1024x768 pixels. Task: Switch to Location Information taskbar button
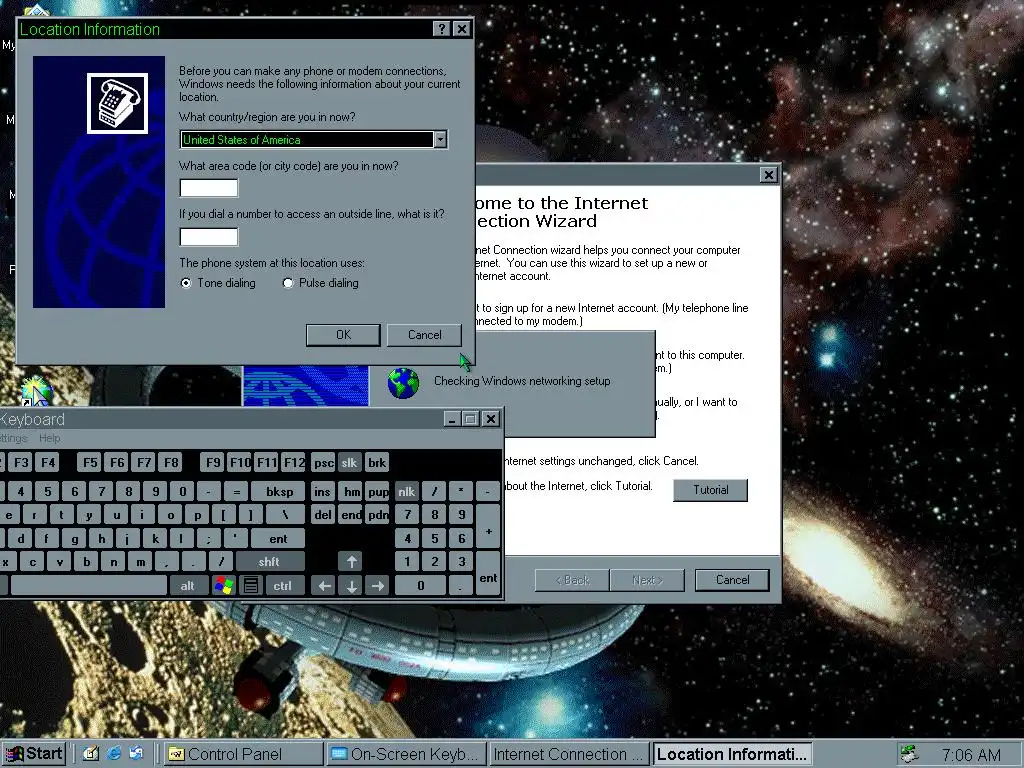731,754
